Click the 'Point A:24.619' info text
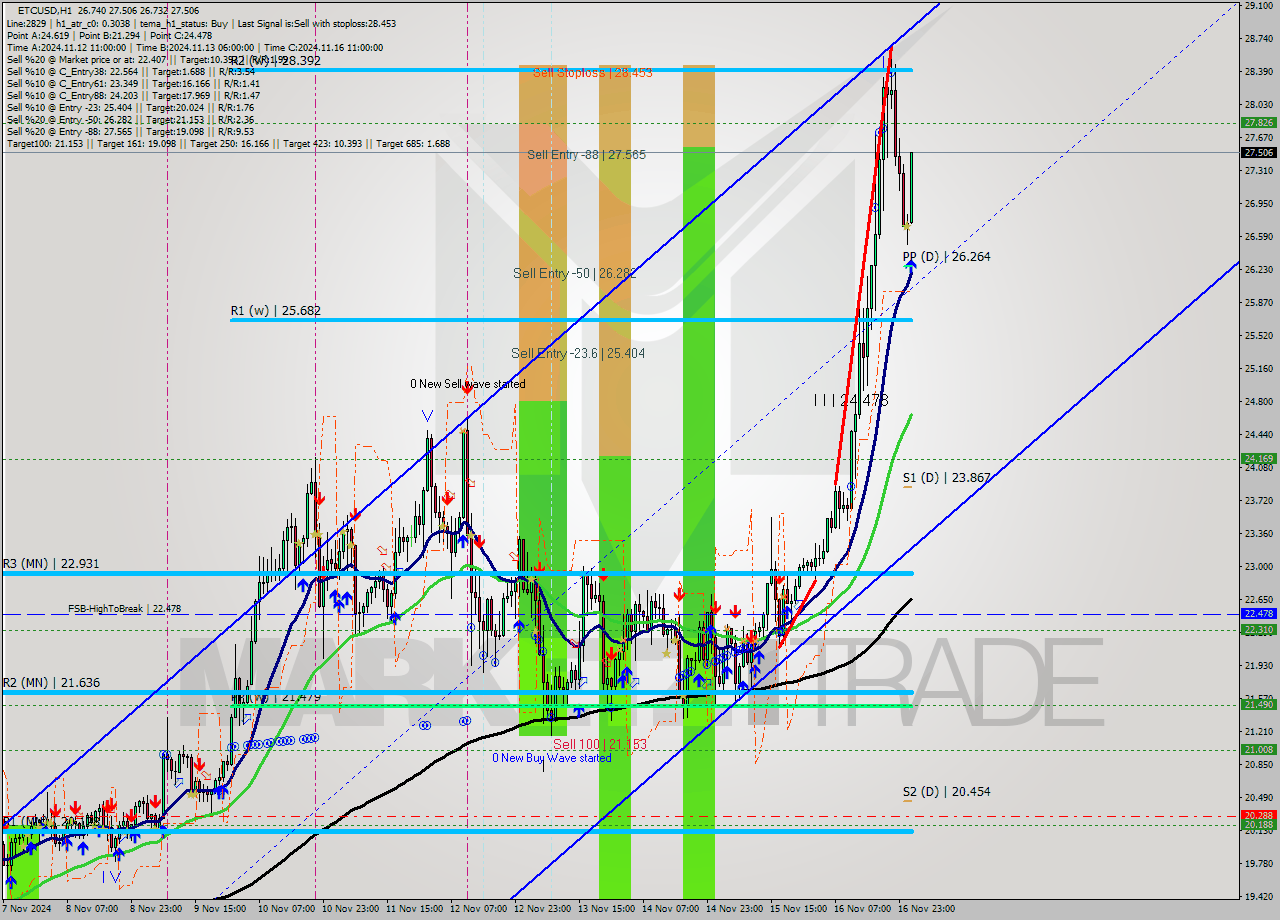 coord(37,35)
